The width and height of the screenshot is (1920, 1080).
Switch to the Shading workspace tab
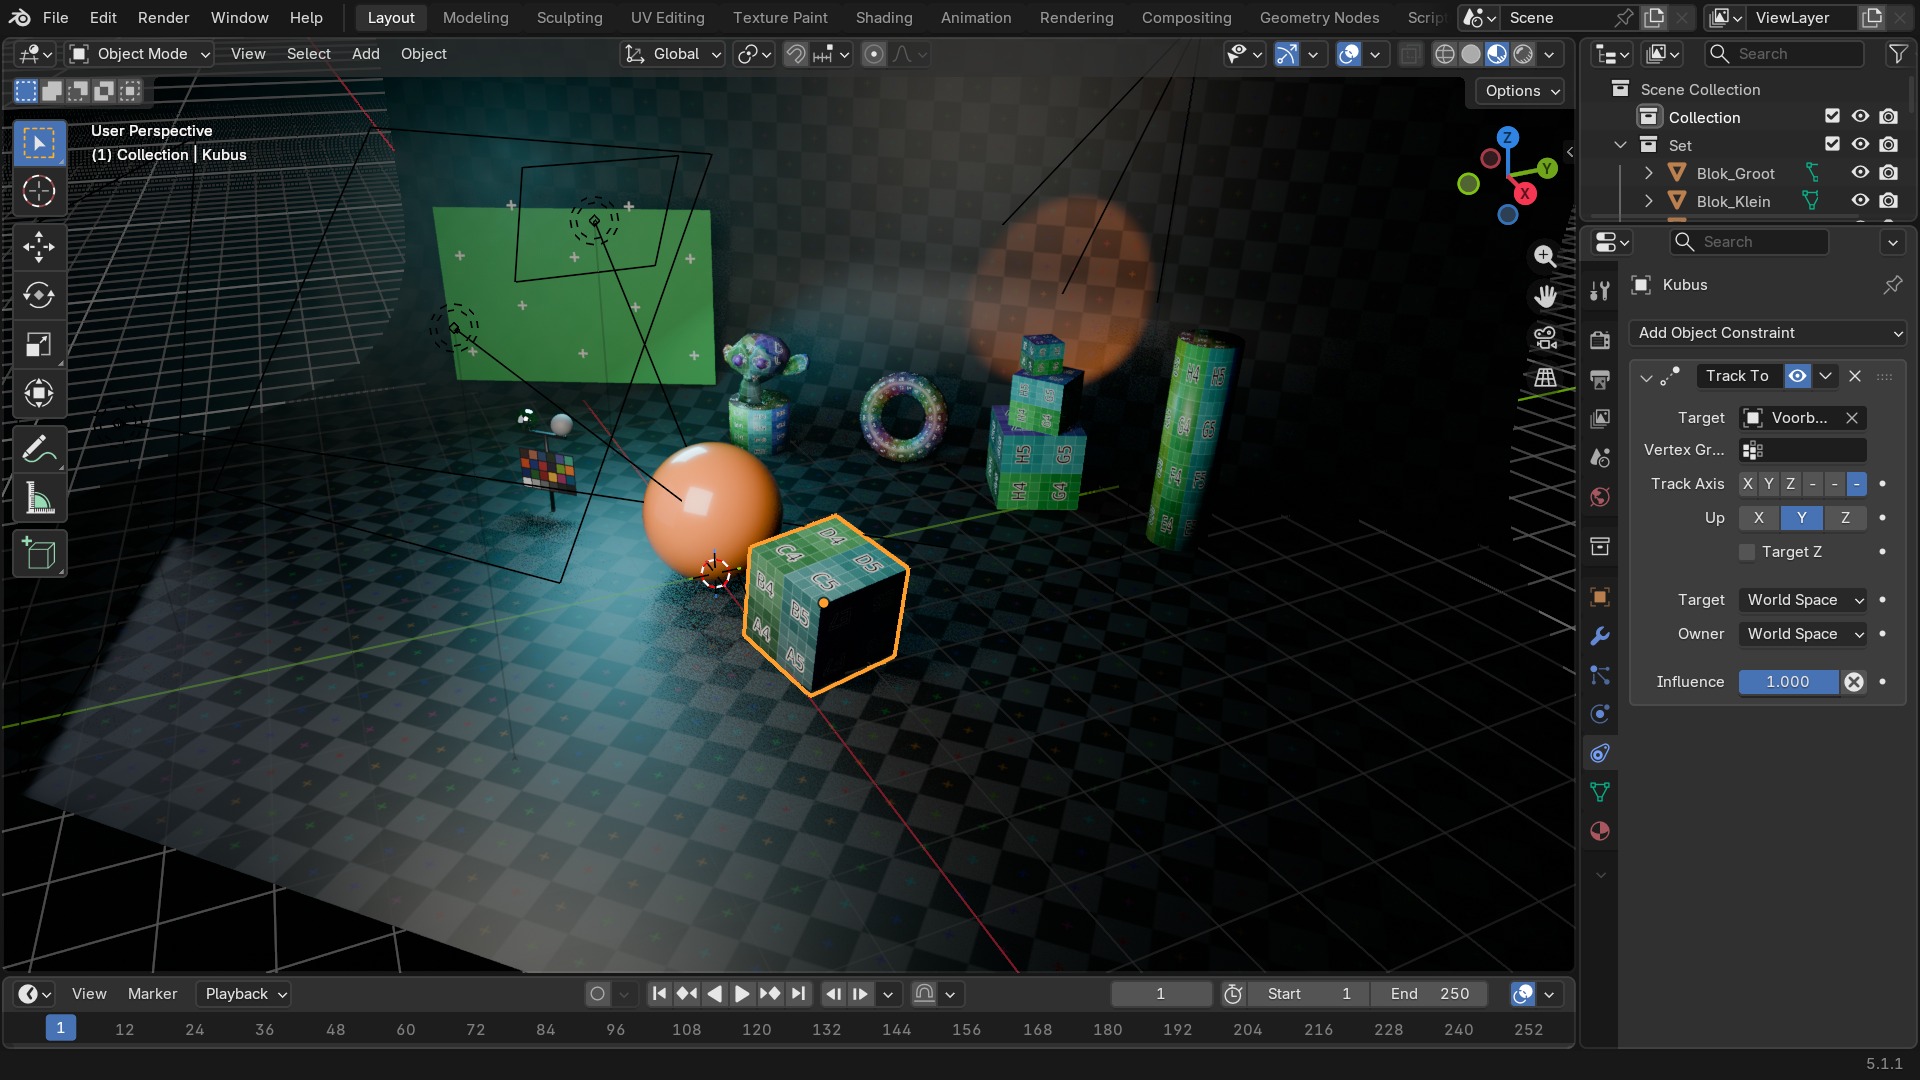pyautogui.click(x=884, y=18)
